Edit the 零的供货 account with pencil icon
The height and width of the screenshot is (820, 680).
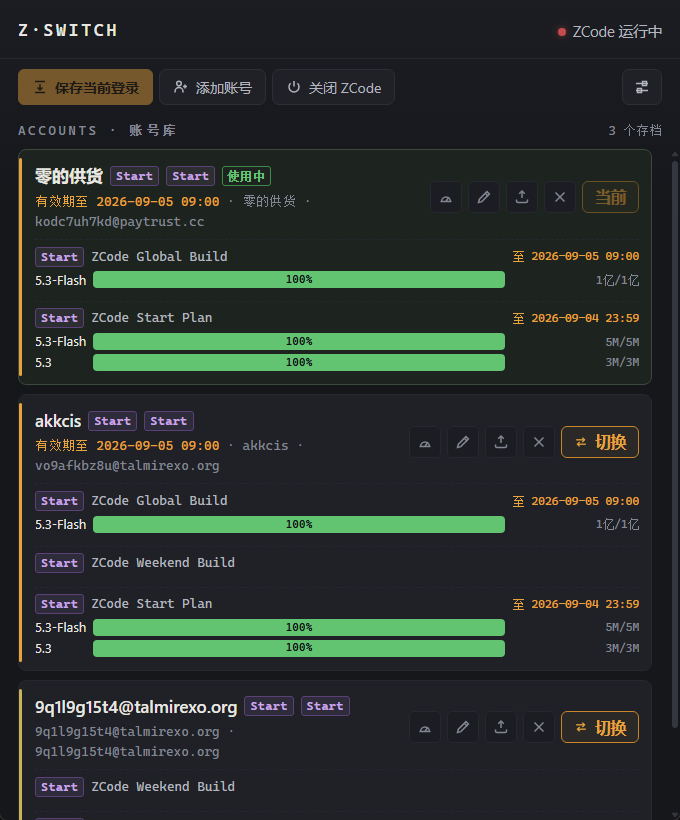click(x=484, y=197)
